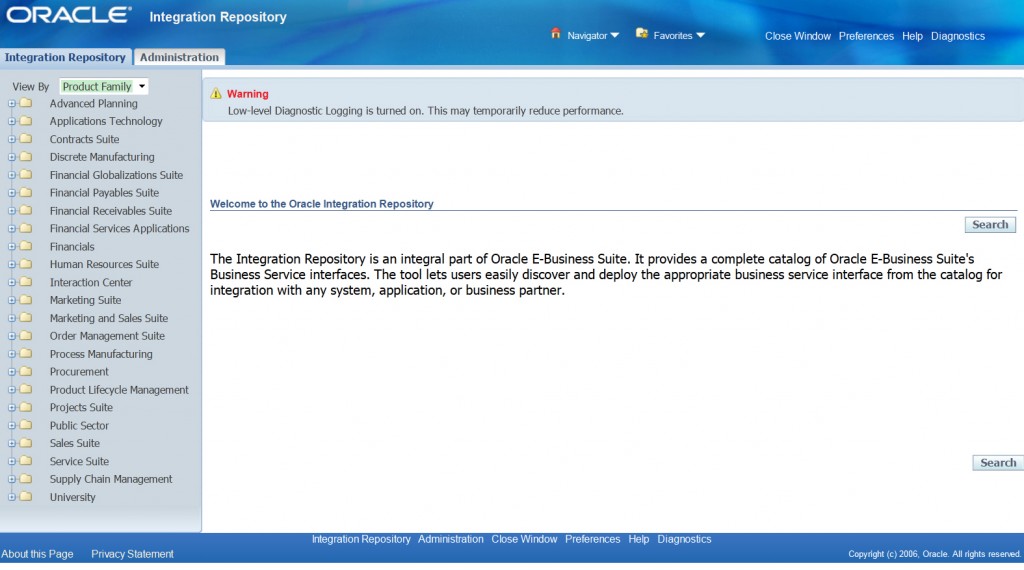Open Diagnostics from the top header
Screen dimensions: 1024x570
957,36
